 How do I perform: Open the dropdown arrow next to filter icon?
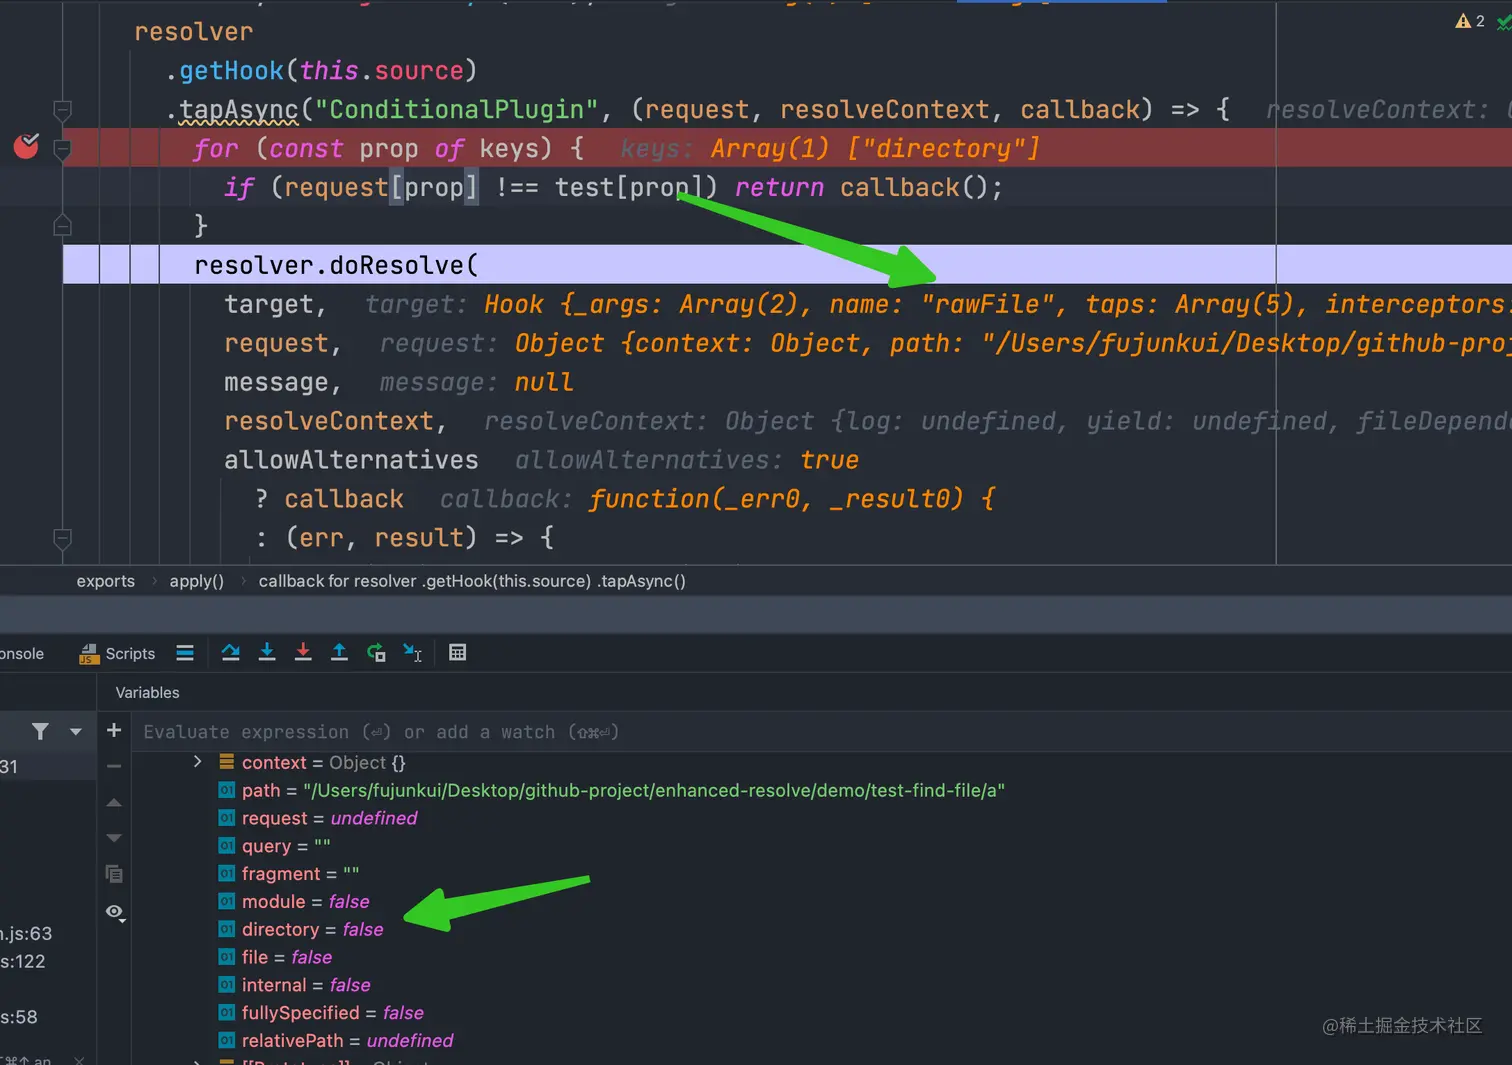(x=76, y=732)
